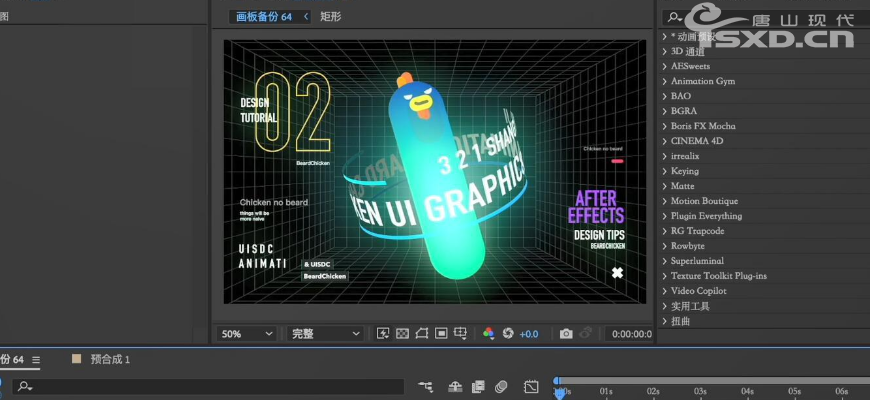
Task: Click the blue current-time indicator playhead
Action: coord(559,393)
